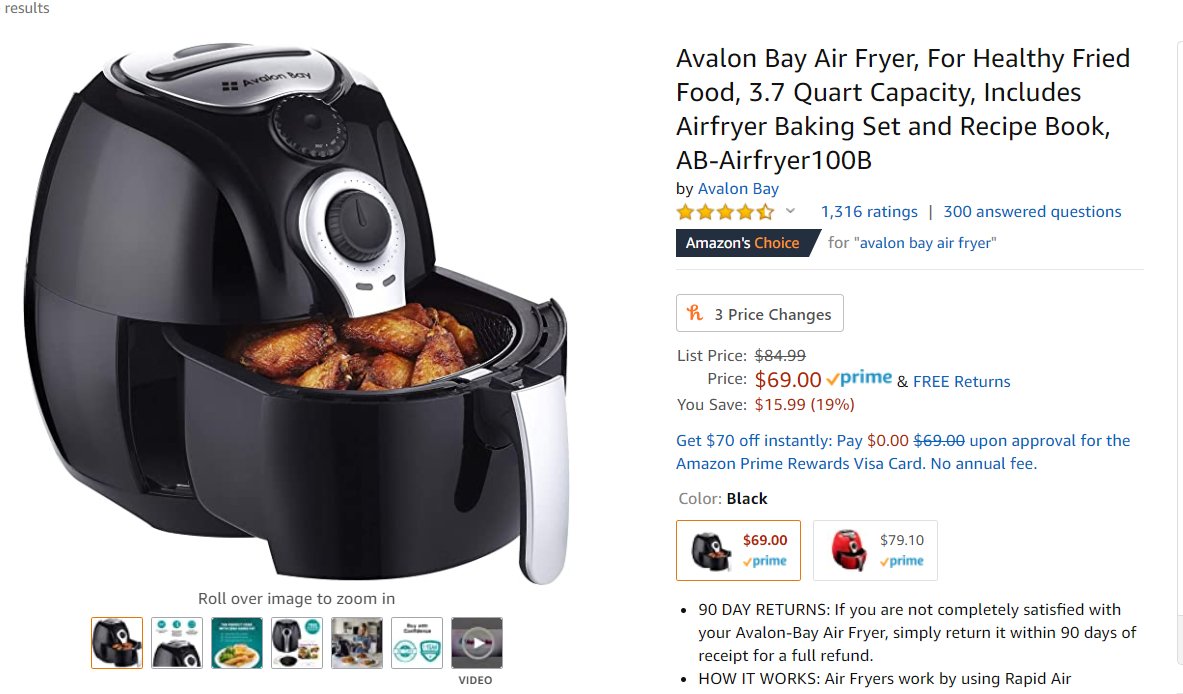Click the star rating icons
Viewport: 1183px width, 694px height.
[x=725, y=212]
